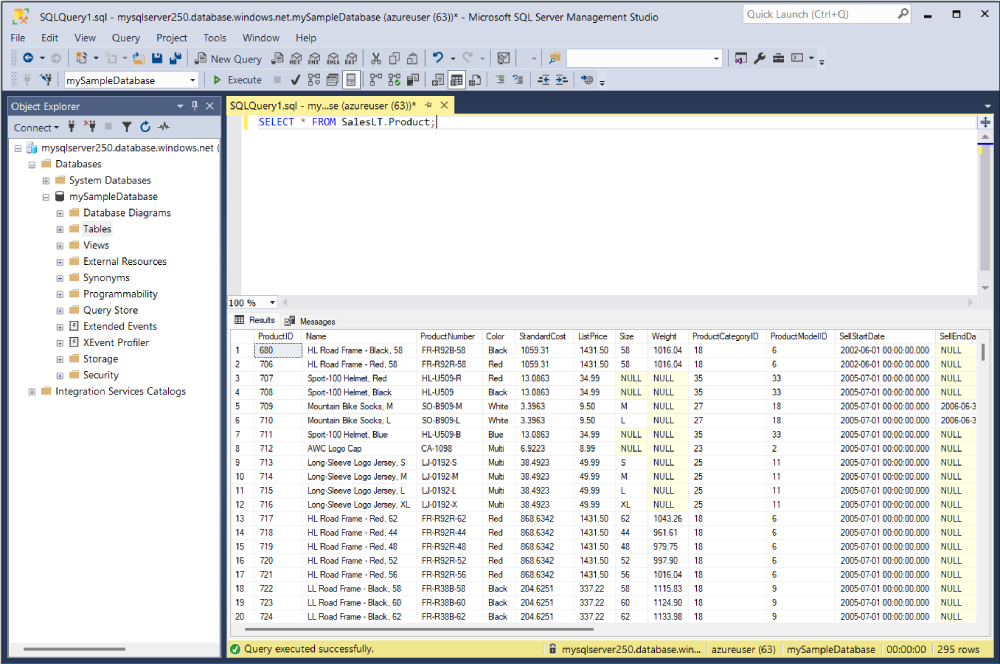This screenshot has height=664, width=1000.
Task: Click the Undo arrow icon
Action: (438, 58)
